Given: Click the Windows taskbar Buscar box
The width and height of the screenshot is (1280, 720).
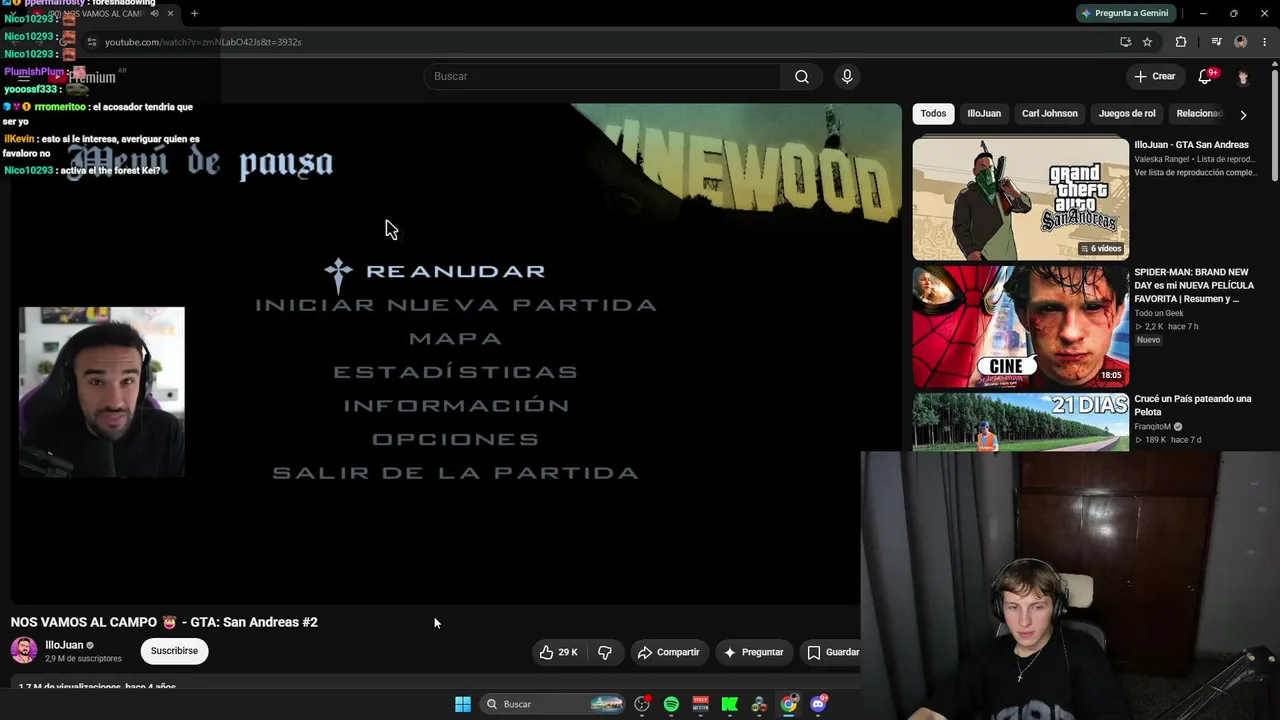Looking at the screenshot, I should point(552,704).
